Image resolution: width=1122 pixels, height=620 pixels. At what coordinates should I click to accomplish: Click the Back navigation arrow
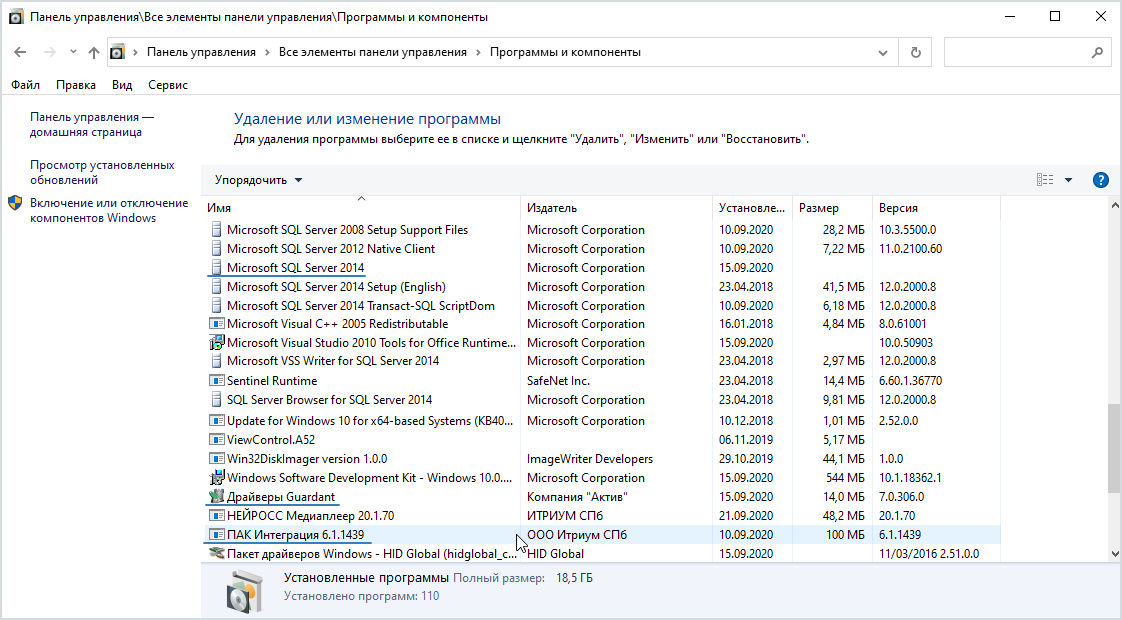coord(20,52)
